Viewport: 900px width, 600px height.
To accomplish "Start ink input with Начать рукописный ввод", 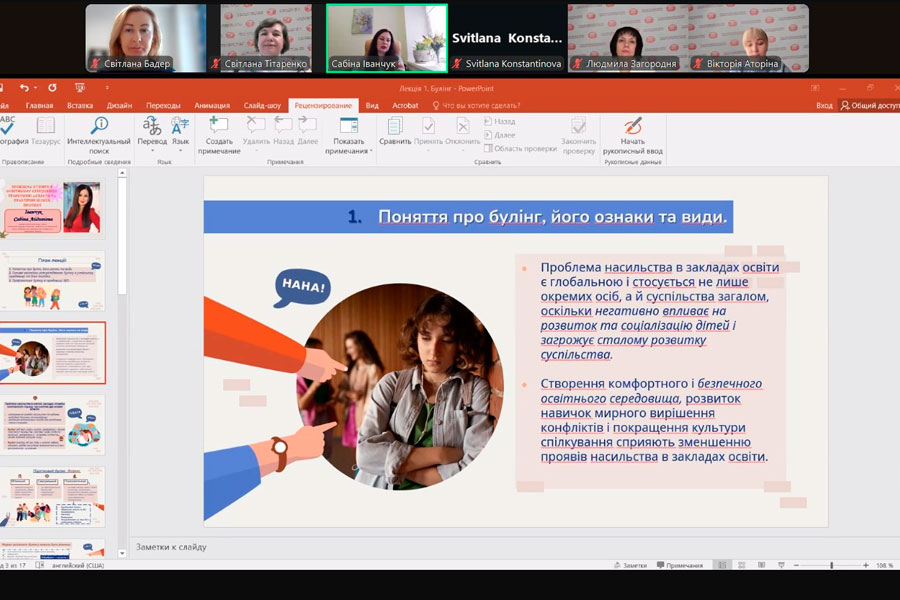I will coord(633,128).
